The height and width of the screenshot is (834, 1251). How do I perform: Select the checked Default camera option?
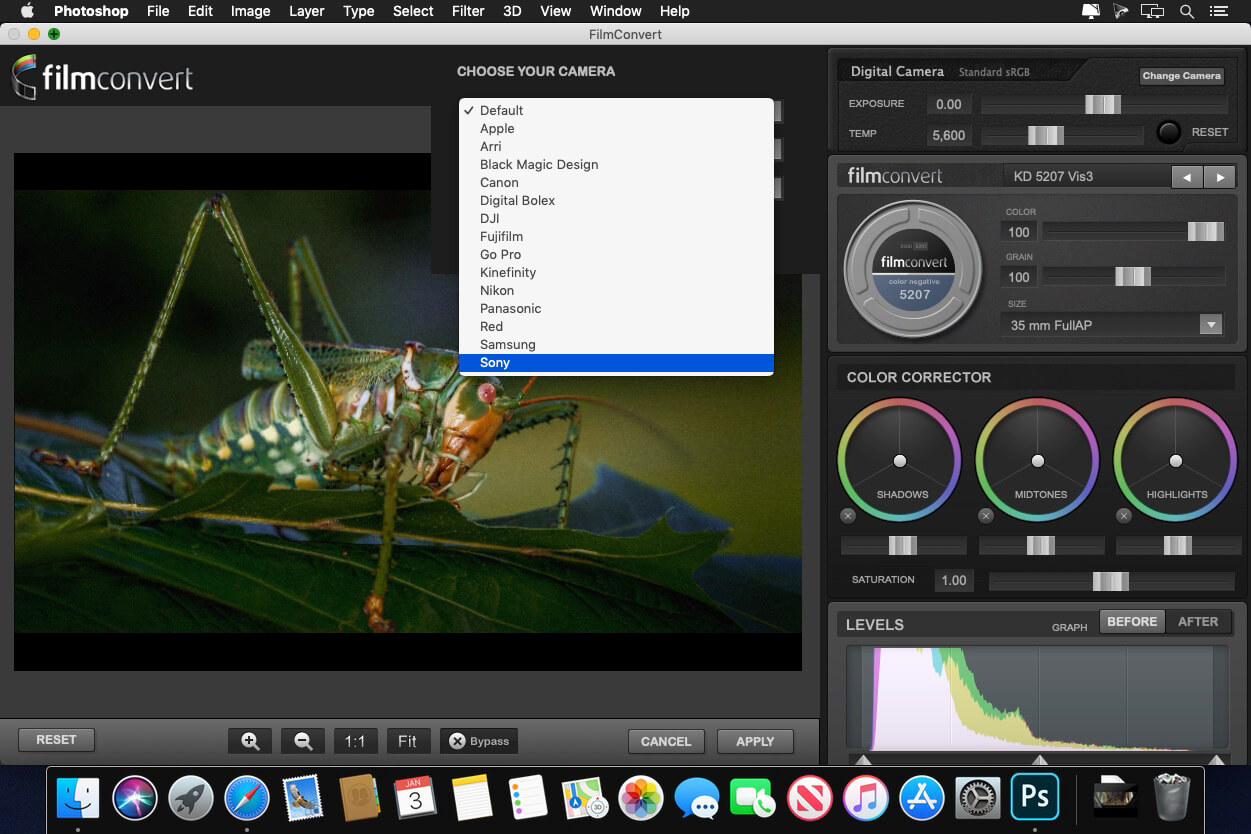616,110
